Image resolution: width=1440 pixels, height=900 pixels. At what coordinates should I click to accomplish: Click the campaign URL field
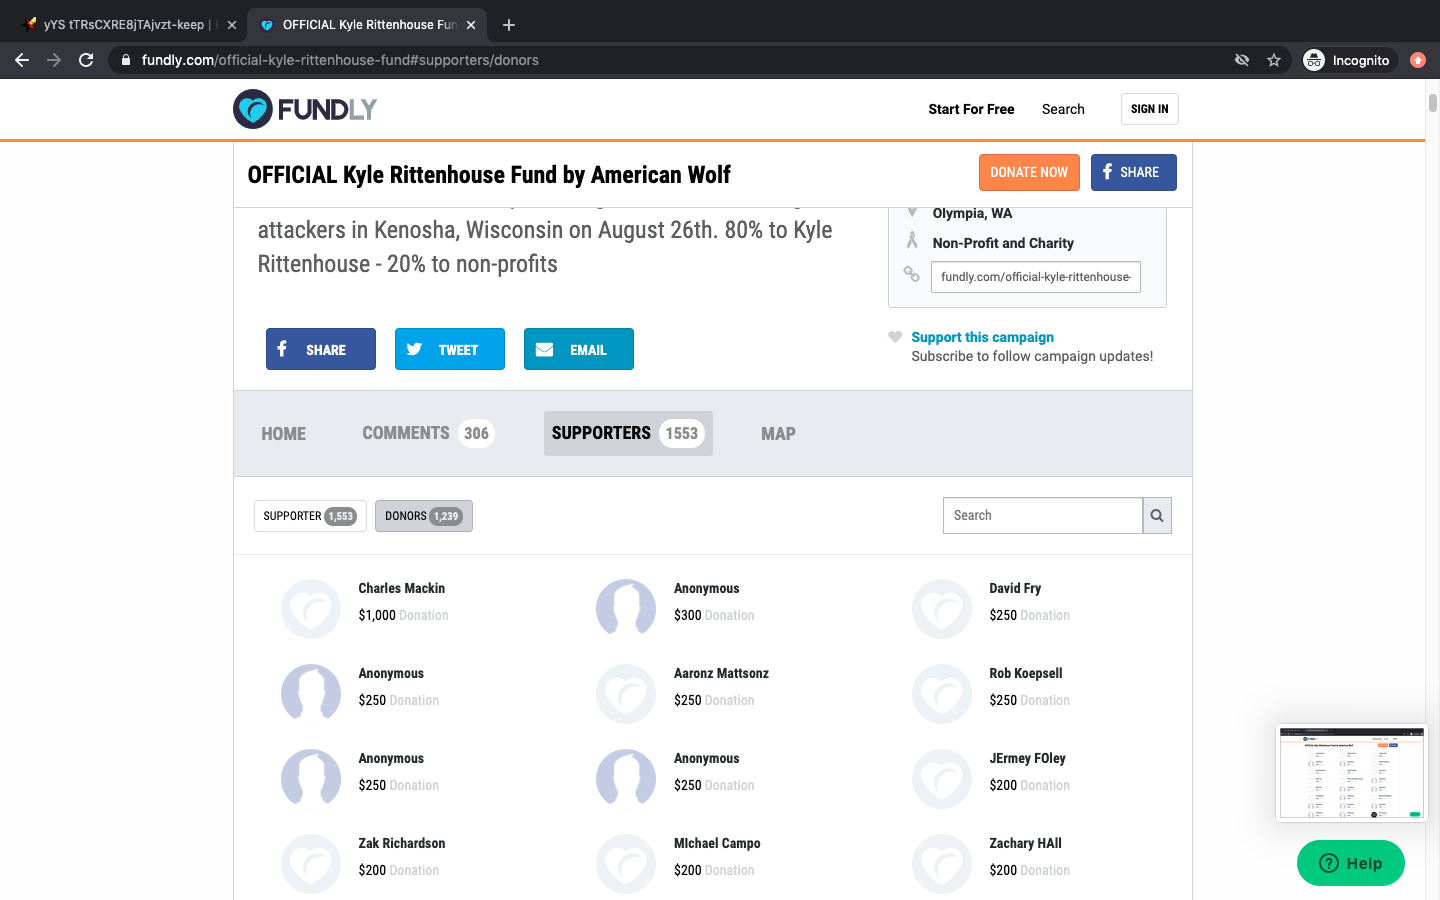(x=1036, y=277)
